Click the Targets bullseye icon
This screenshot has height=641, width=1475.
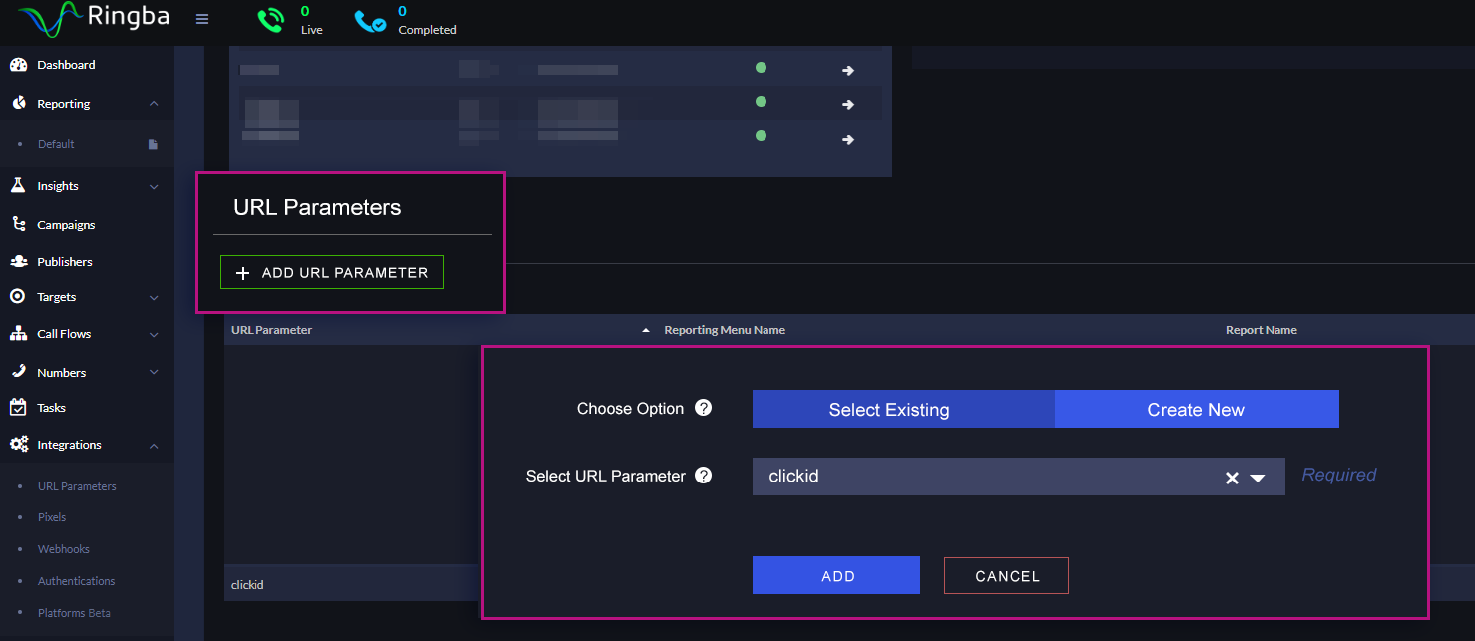(18, 296)
